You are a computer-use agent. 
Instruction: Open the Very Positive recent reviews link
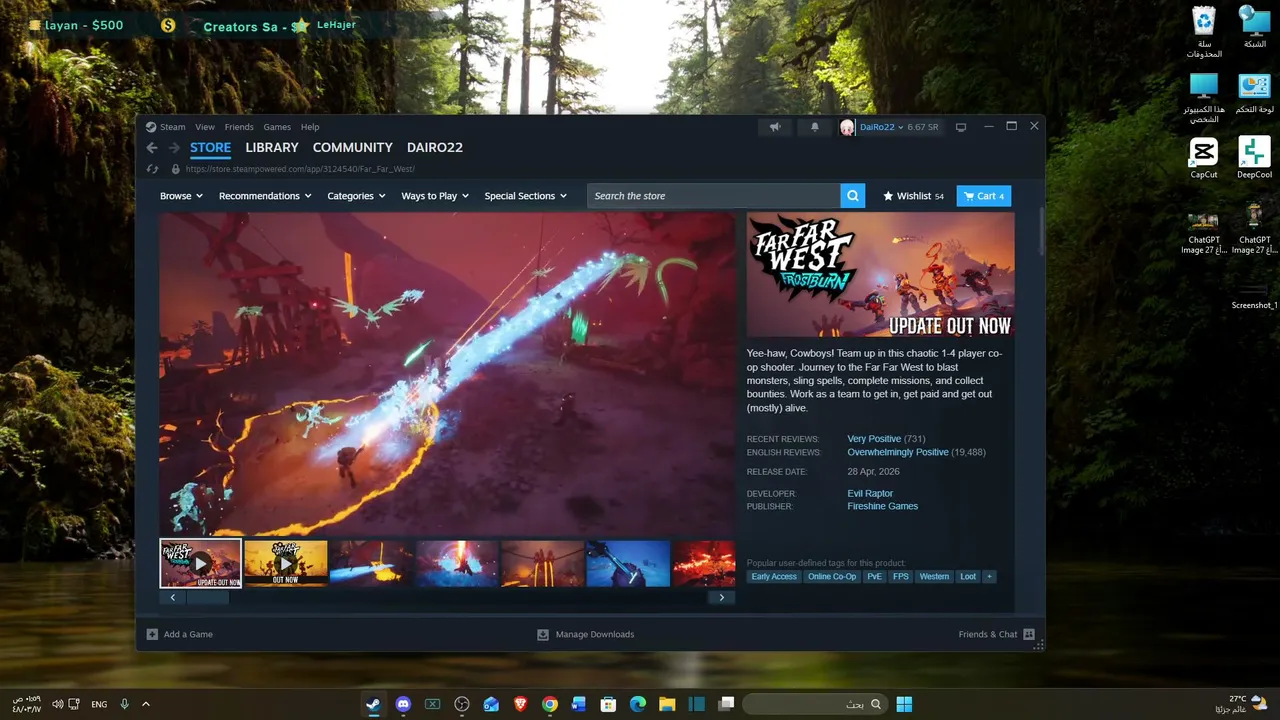click(874, 439)
